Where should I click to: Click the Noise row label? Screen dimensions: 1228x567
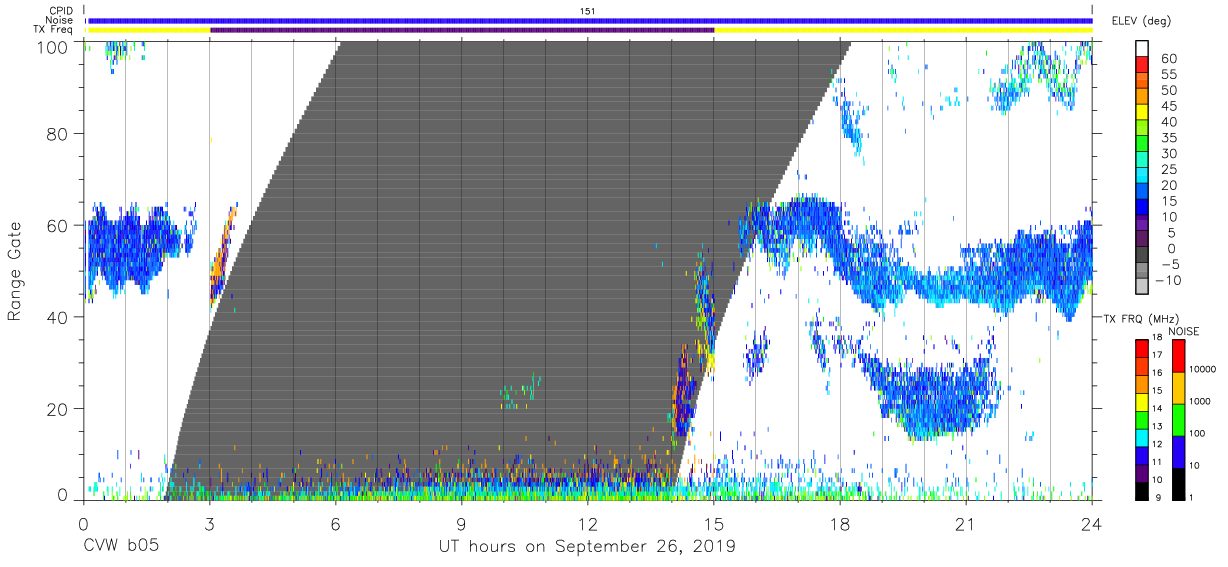pos(61,20)
